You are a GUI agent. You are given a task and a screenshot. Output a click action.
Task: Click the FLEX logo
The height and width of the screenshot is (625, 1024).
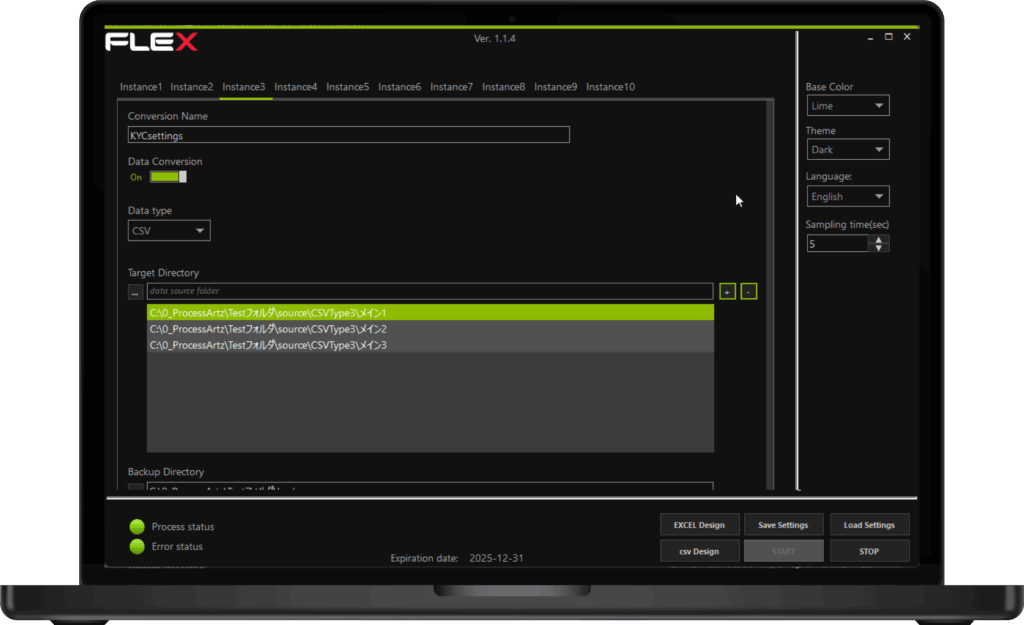coord(151,42)
